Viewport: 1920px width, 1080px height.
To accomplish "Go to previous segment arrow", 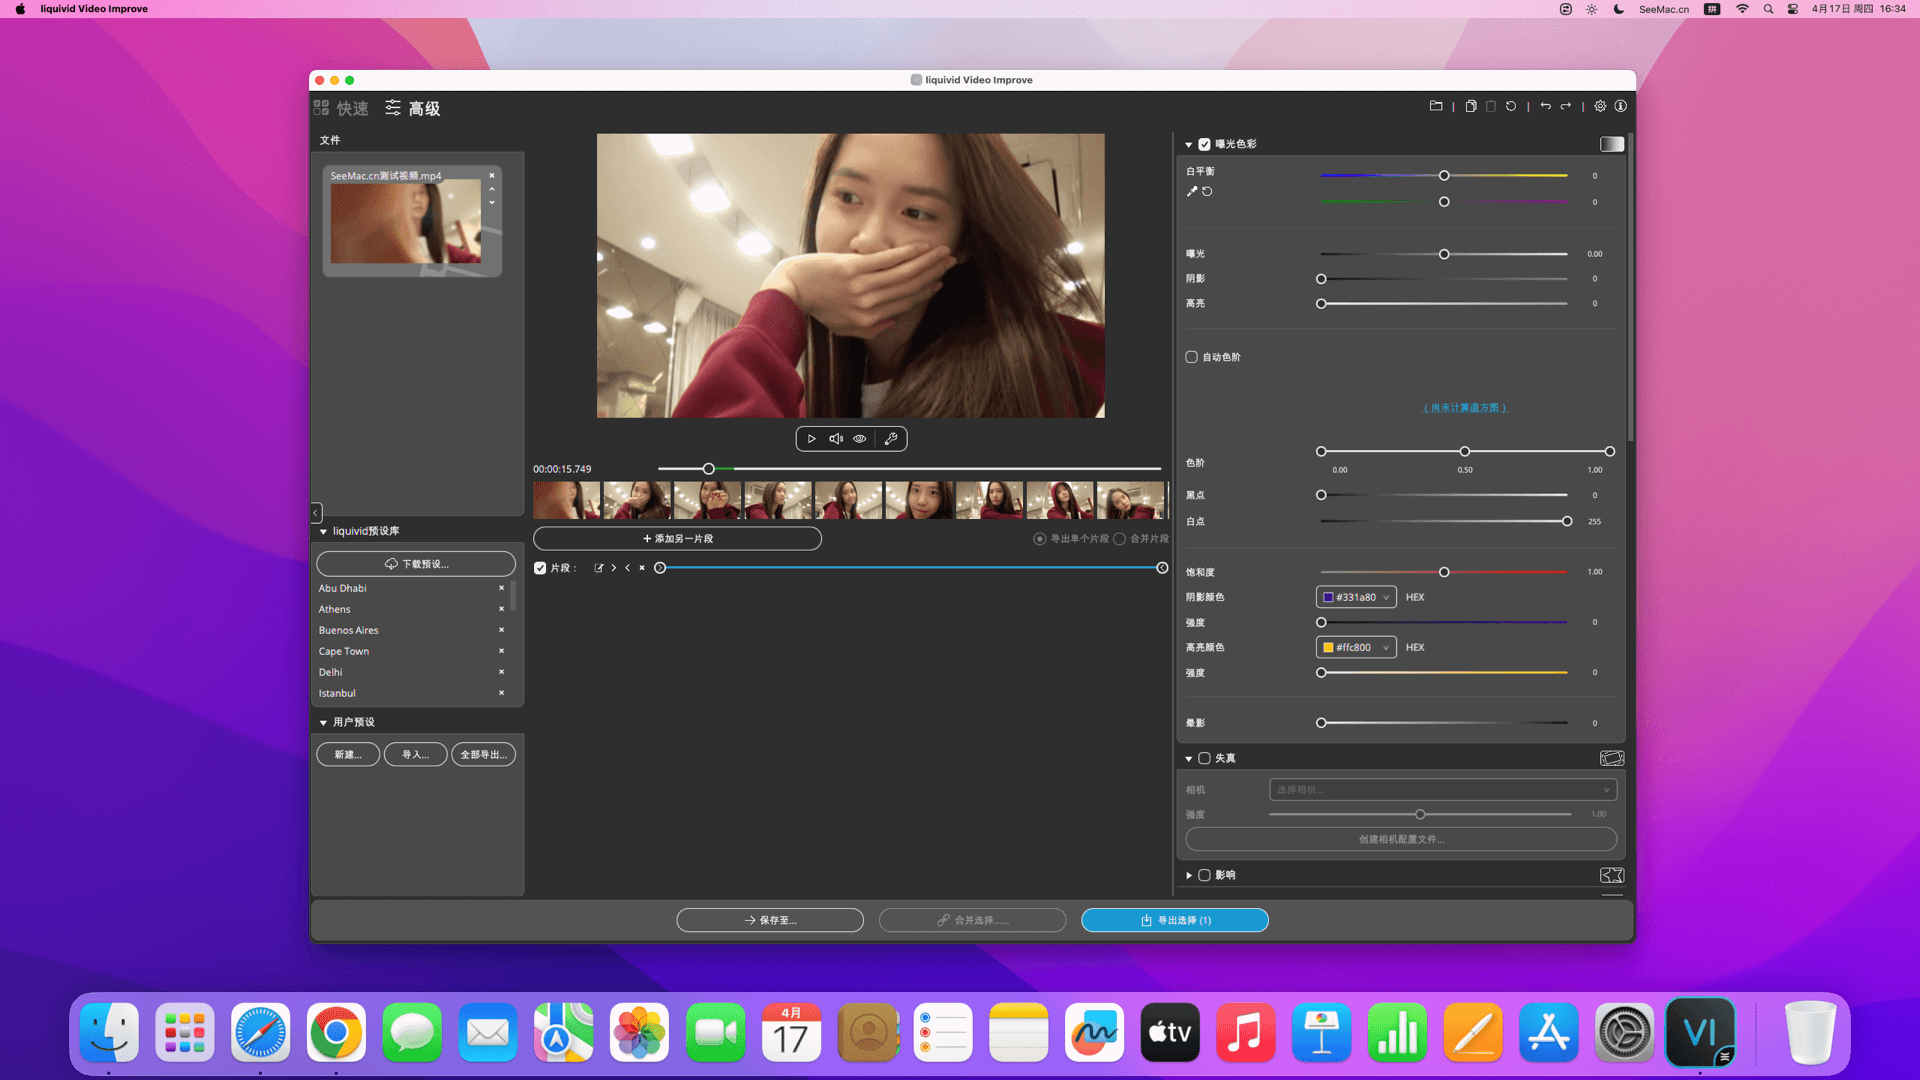I will click(x=628, y=568).
